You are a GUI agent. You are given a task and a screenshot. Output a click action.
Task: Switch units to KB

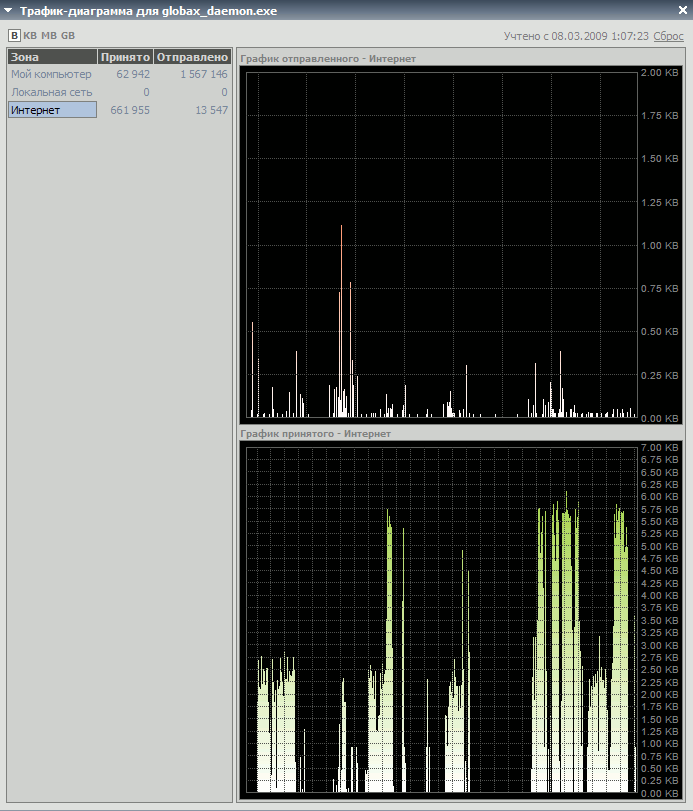[30, 36]
